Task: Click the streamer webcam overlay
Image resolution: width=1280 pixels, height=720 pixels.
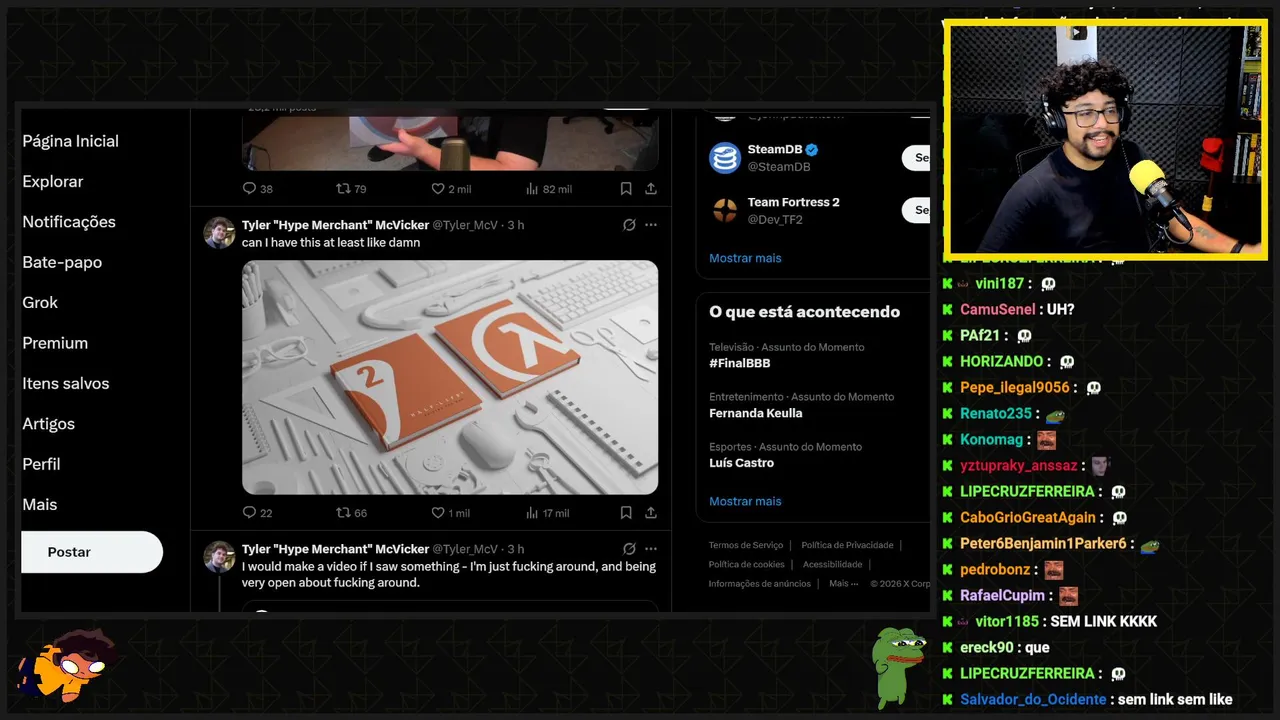Action: tap(1106, 139)
